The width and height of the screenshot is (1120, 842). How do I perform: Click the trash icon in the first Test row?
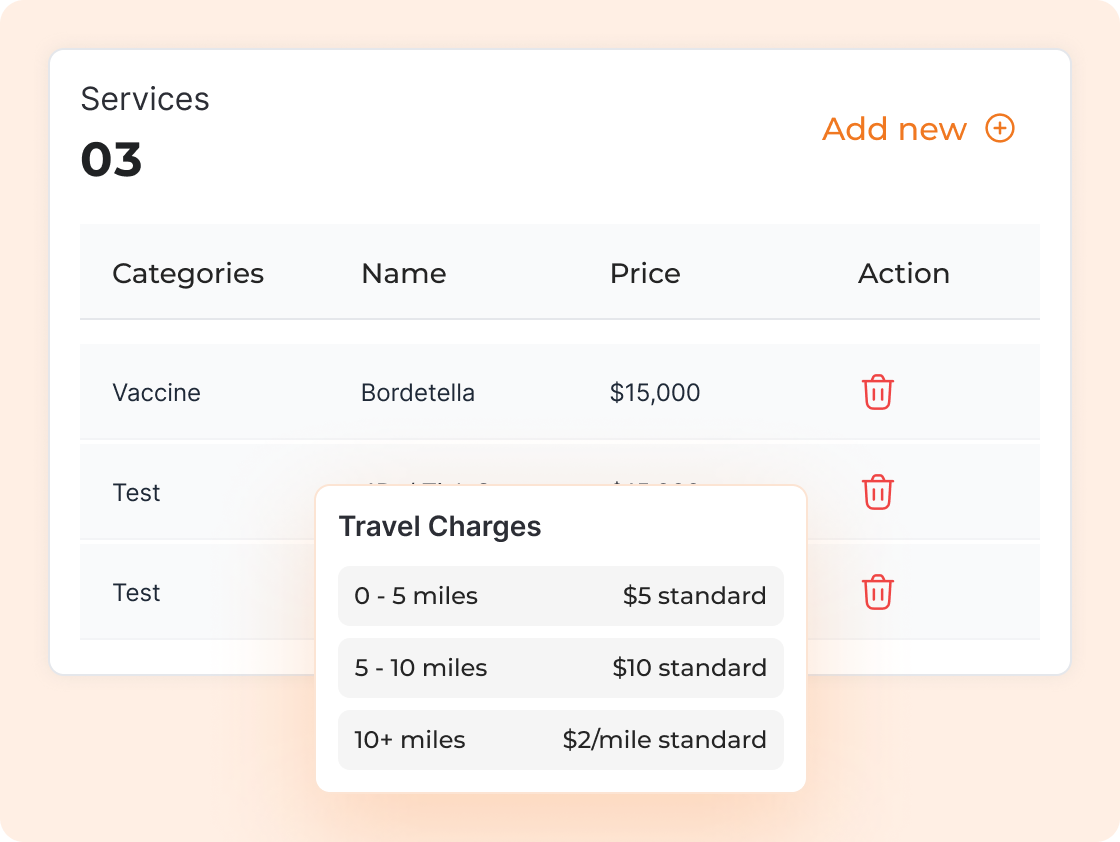coord(877,492)
